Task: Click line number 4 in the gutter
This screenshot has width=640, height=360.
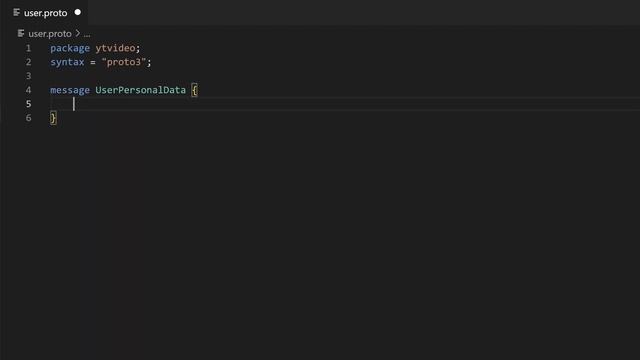Action: click(28, 90)
